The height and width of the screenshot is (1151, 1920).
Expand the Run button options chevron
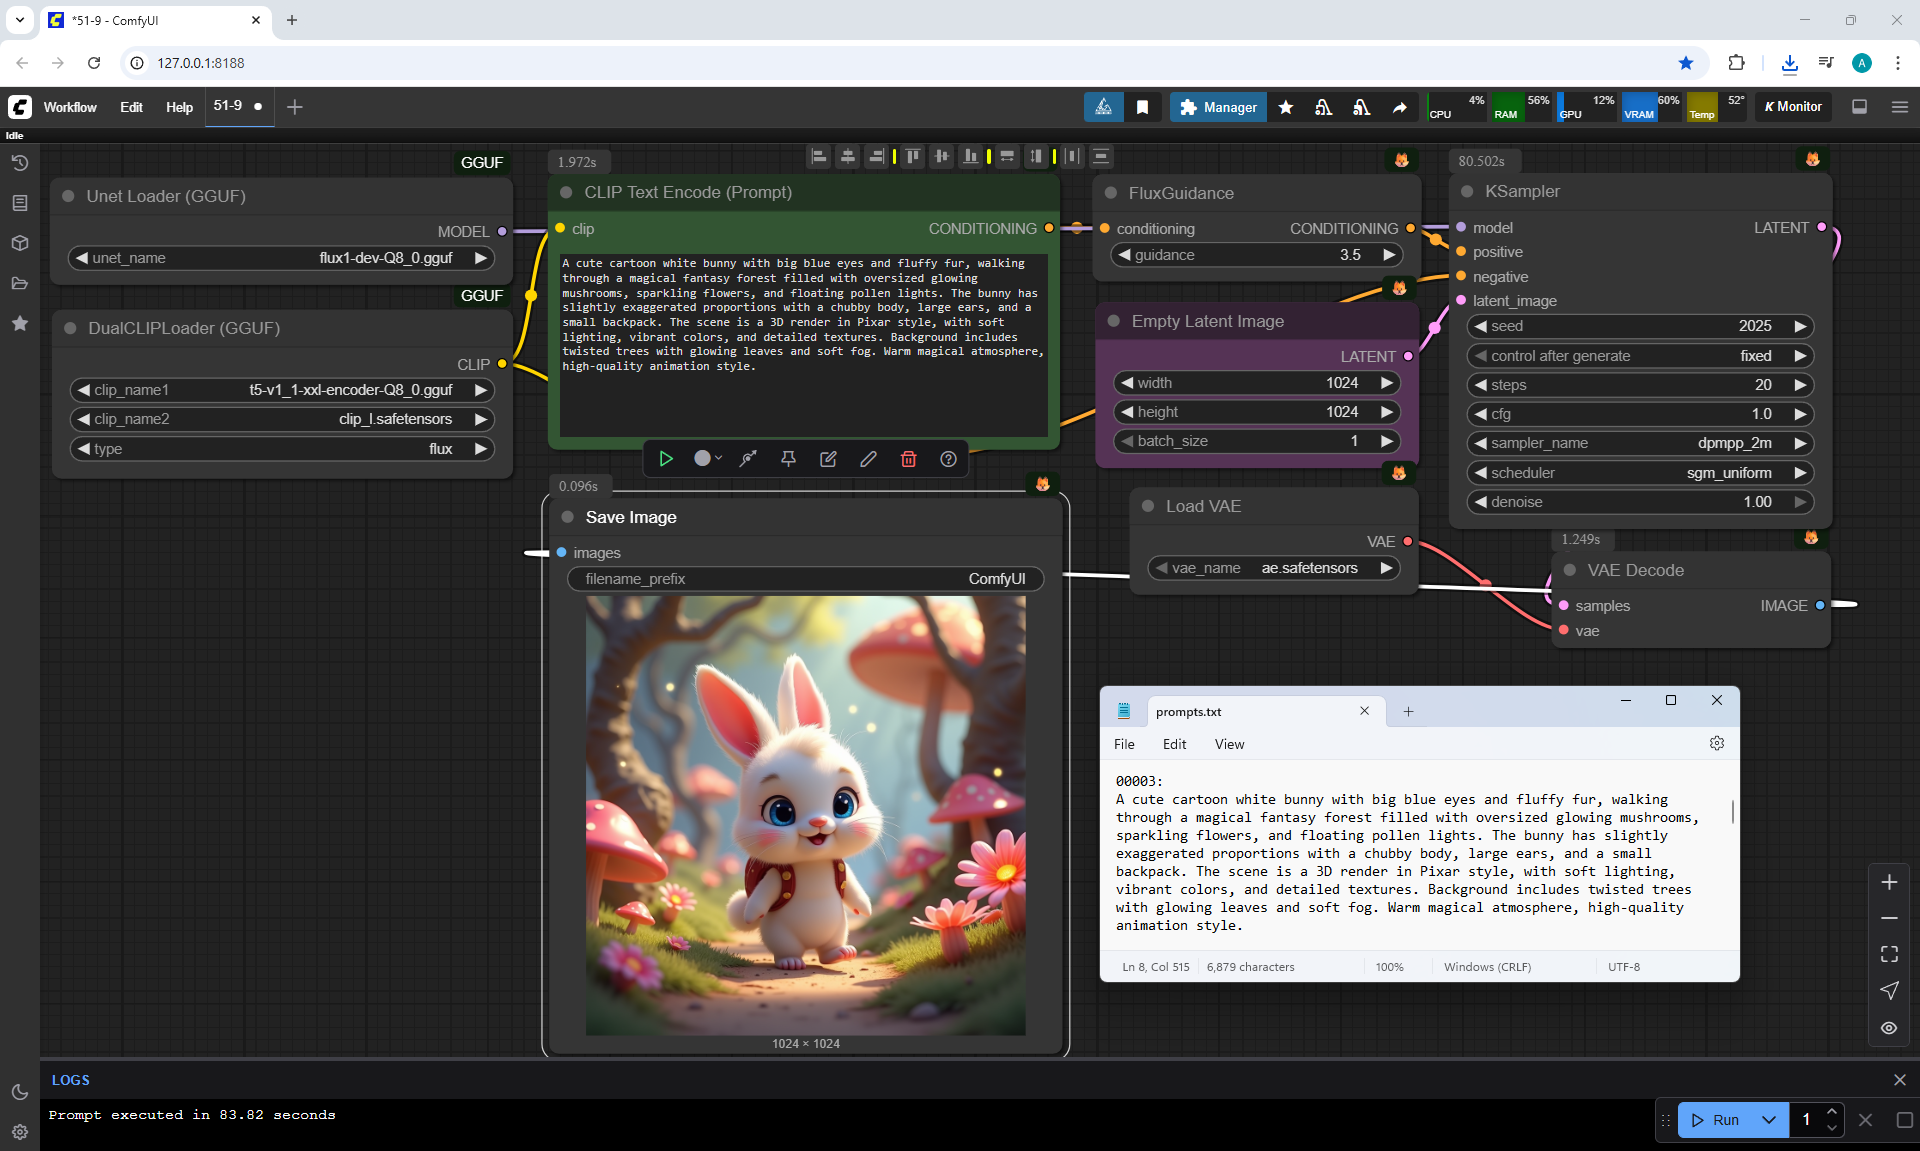[1769, 1120]
